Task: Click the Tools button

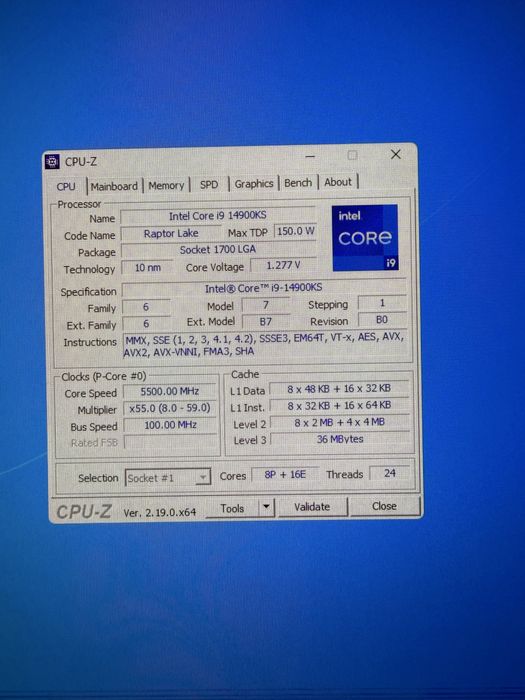Action: [232, 508]
